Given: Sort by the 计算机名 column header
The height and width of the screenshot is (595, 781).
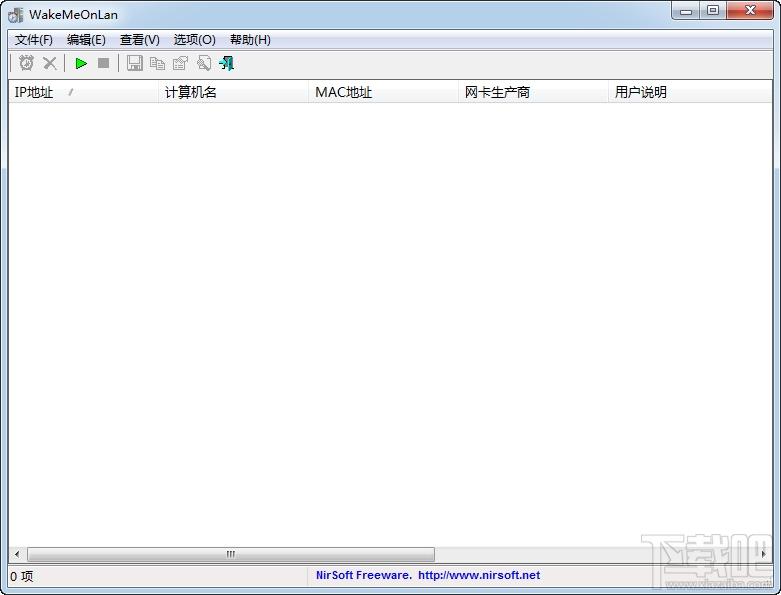Looking at the screenshot, I should tap(234, 92).
